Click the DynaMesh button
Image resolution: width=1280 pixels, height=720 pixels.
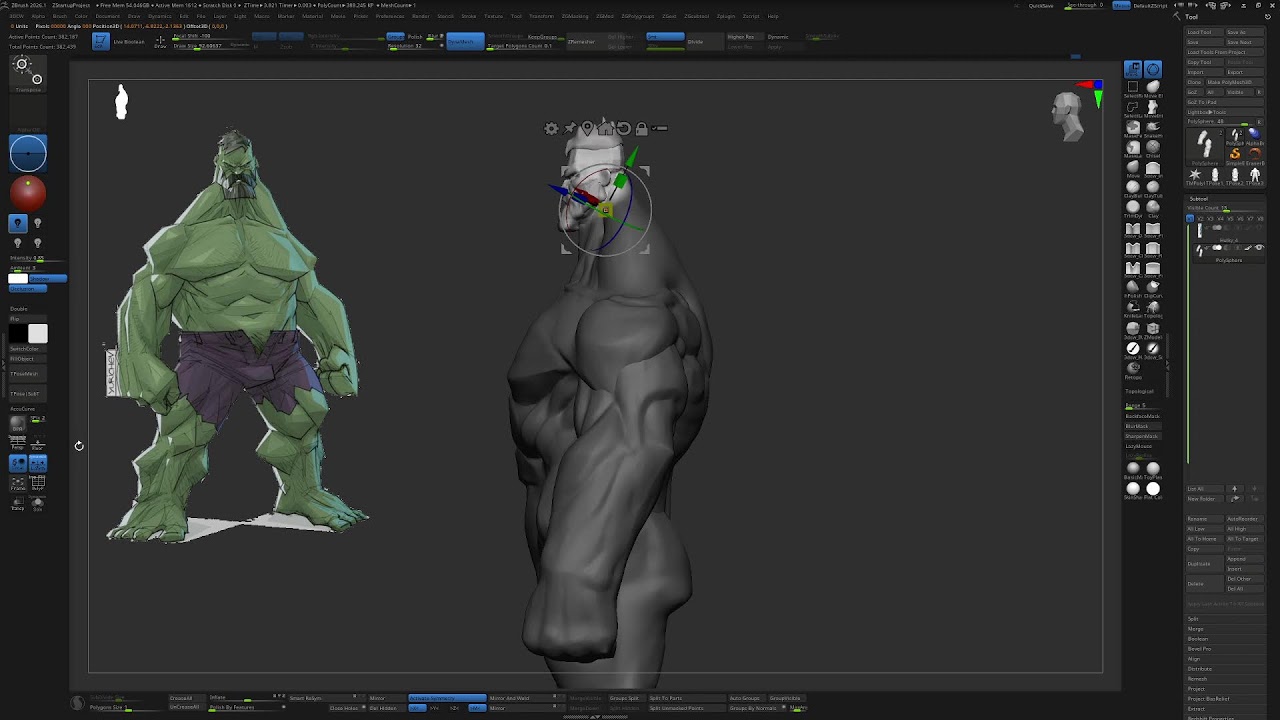[x=465, y=41]
